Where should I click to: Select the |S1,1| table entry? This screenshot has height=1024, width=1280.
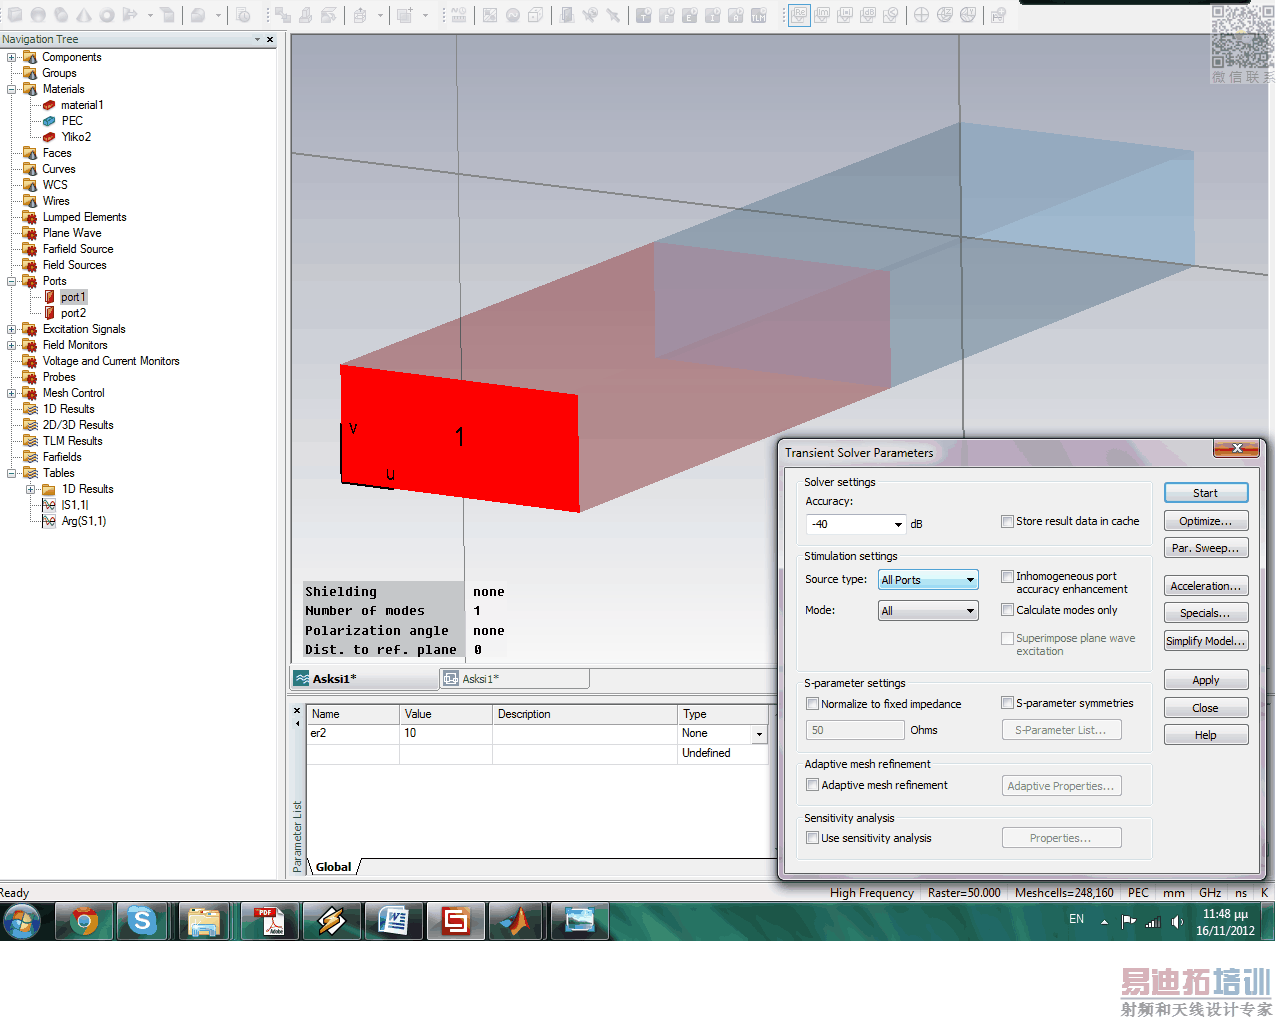(x=75, y=505)
